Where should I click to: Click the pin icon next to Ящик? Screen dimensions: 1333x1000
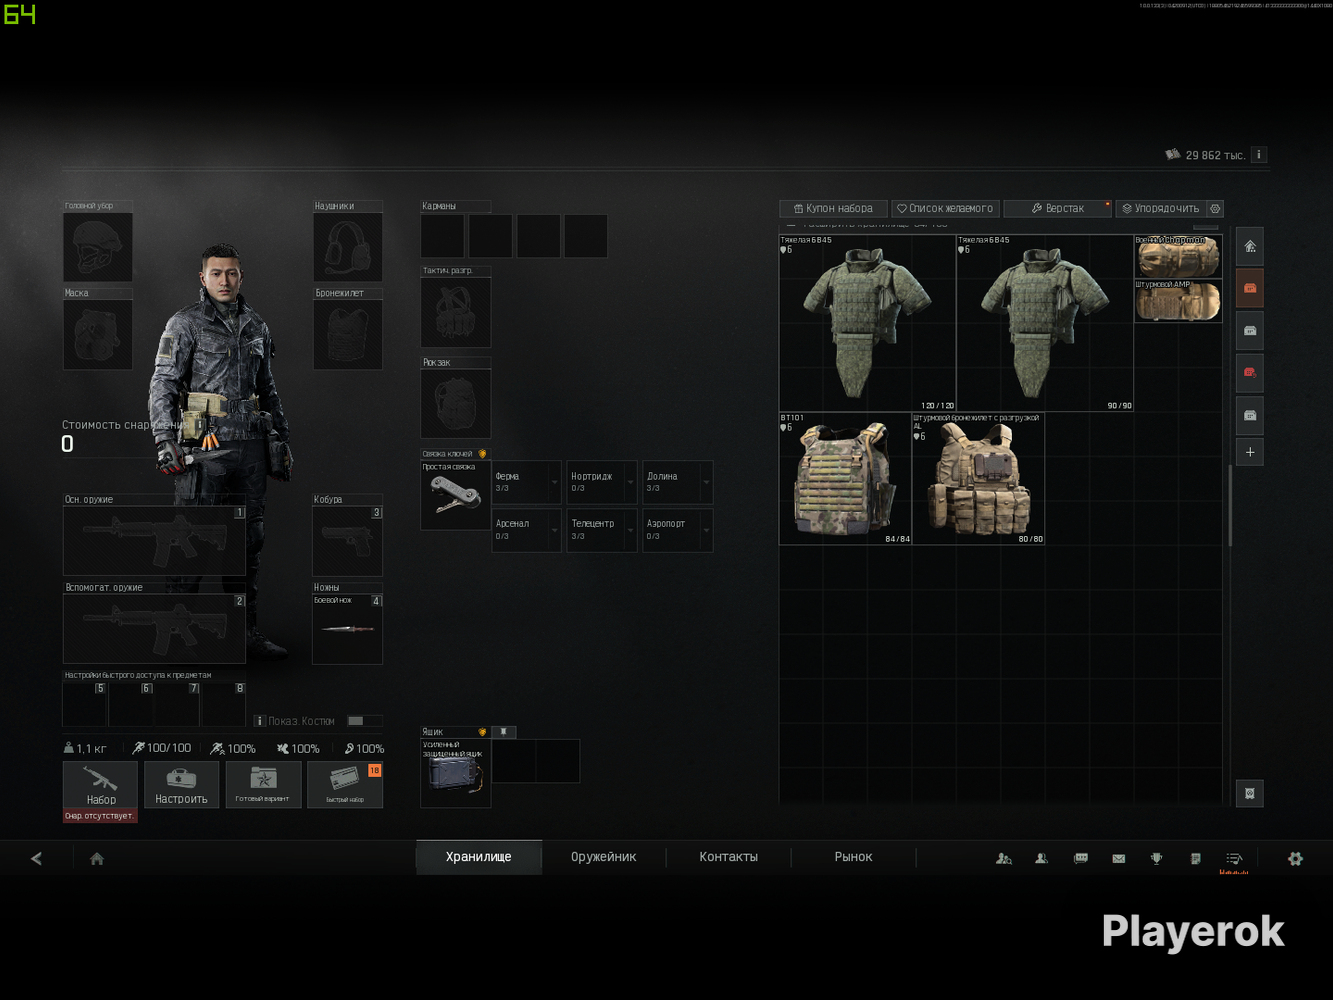[504, 732]
